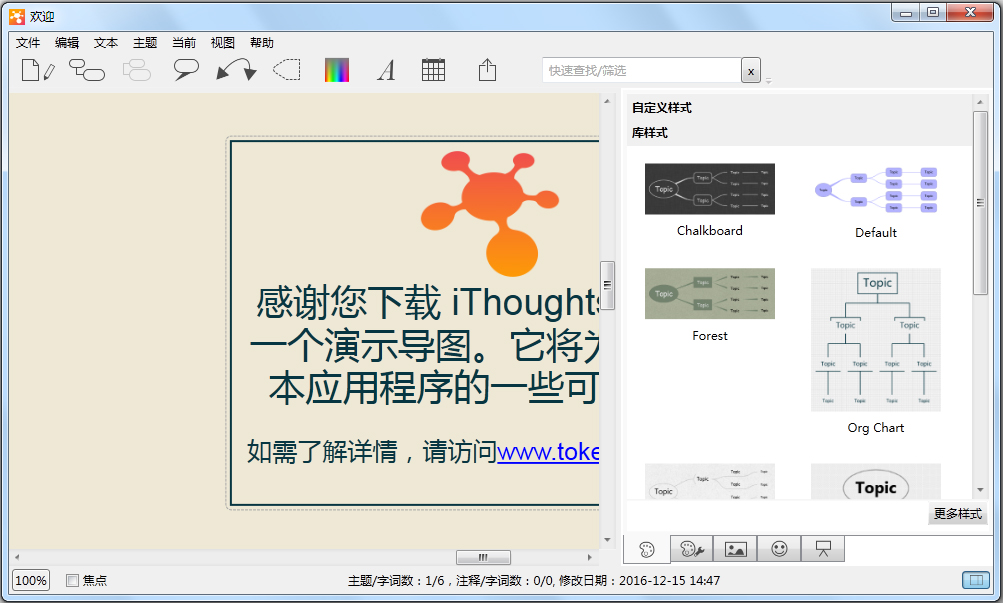The image size is (1003, 603).
Task: Enable the 焦点 checkbox
Action: 71,580
